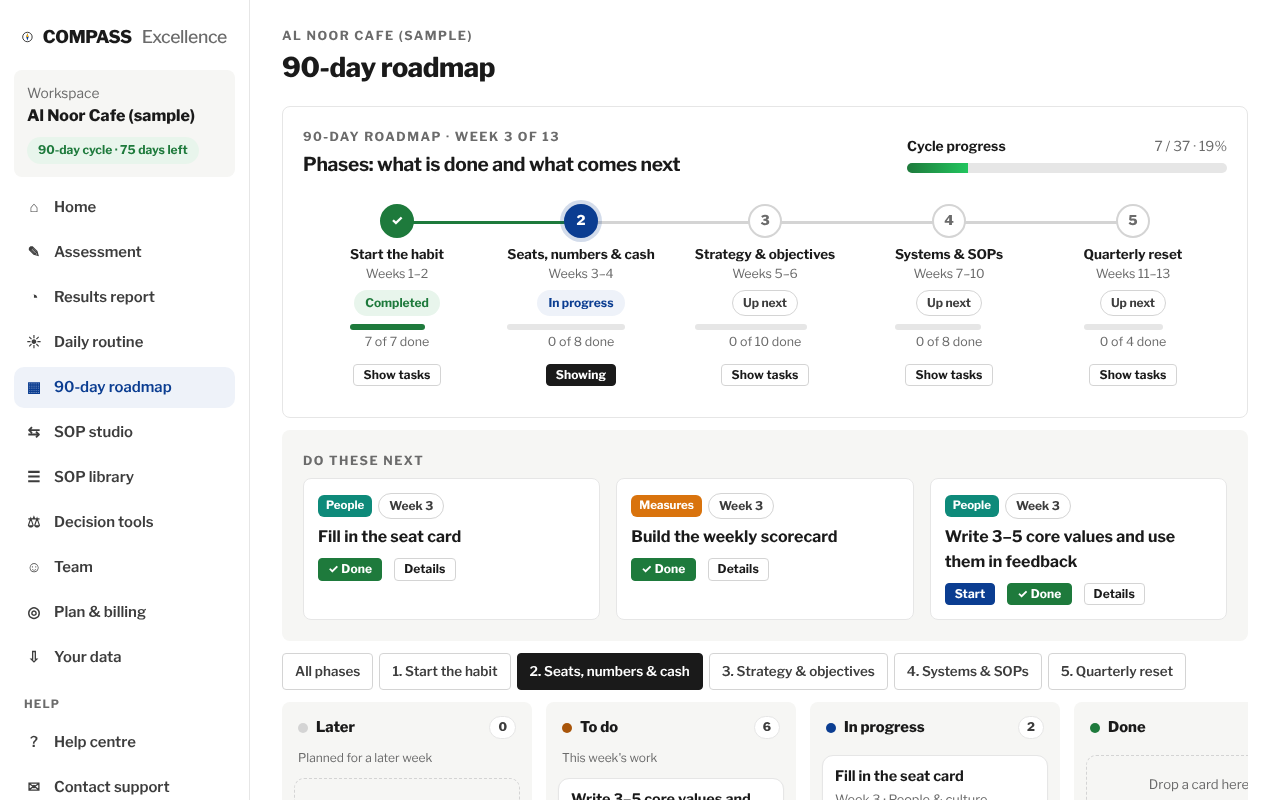1280x800 pixels.
Task: Select the SOP studio arrows icon
Action: pos(34,432)
